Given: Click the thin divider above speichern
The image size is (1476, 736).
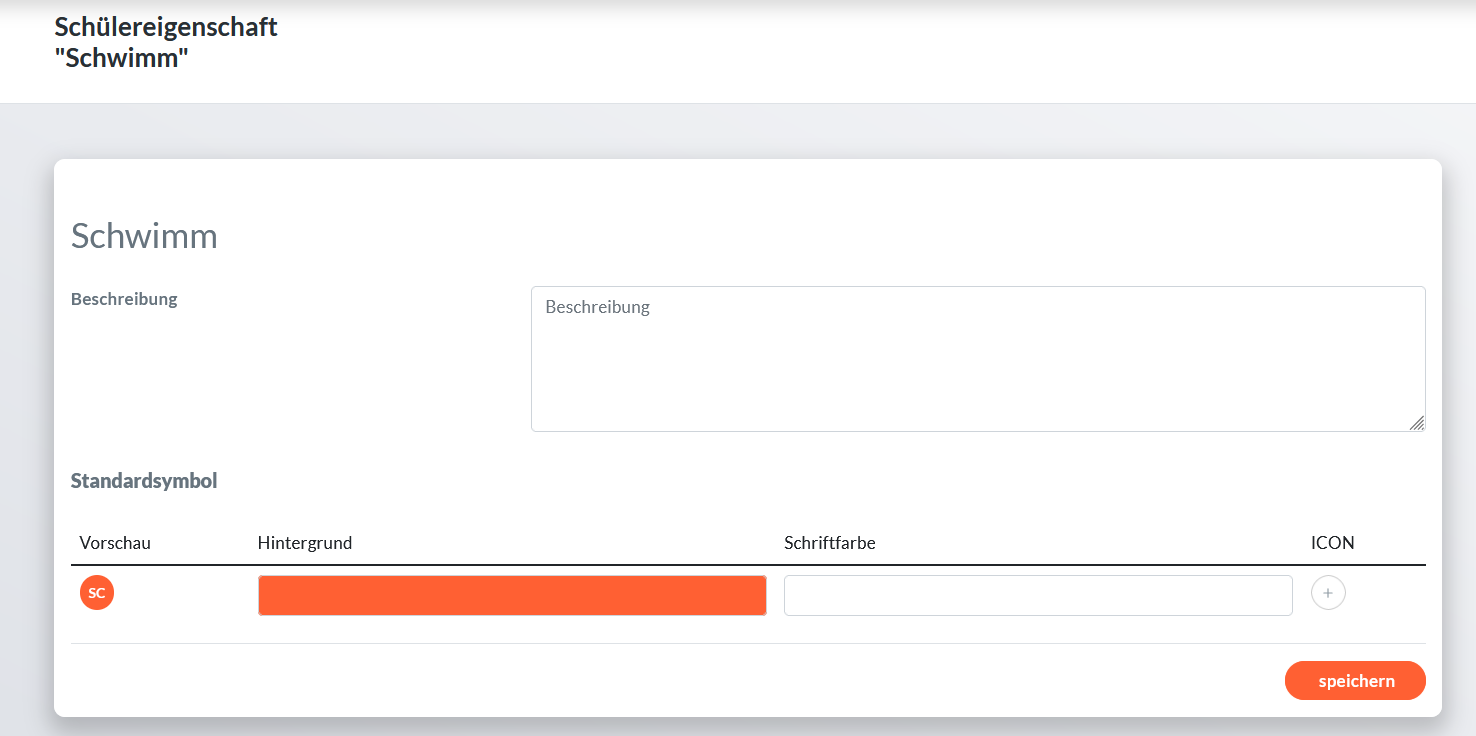Looking at the screenshot, I should (748, 643).
